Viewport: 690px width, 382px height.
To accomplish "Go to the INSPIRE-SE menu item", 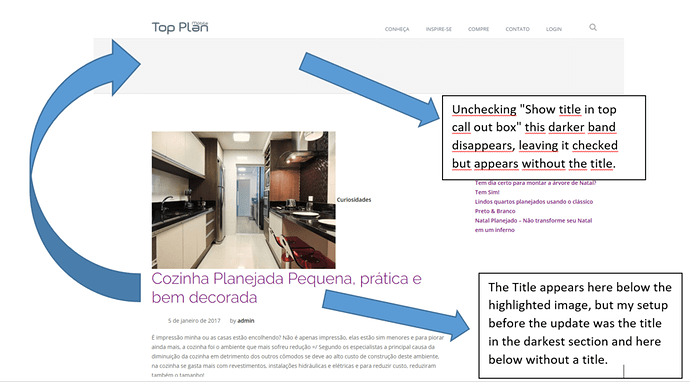I will tap(438, 29).
